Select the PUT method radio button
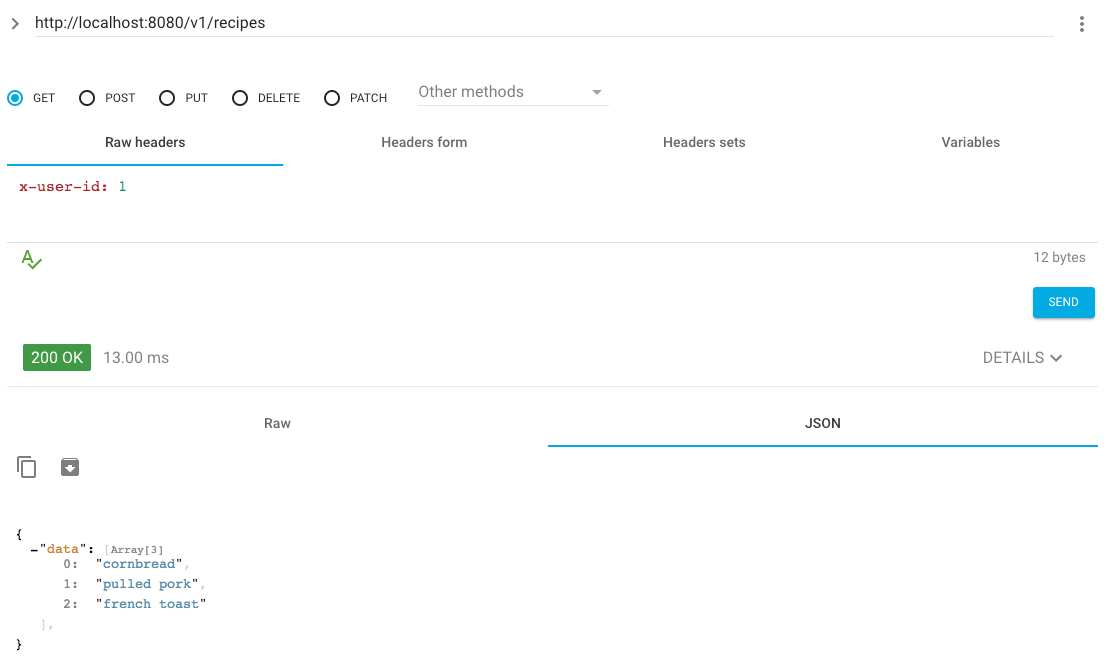 (167, 98)
